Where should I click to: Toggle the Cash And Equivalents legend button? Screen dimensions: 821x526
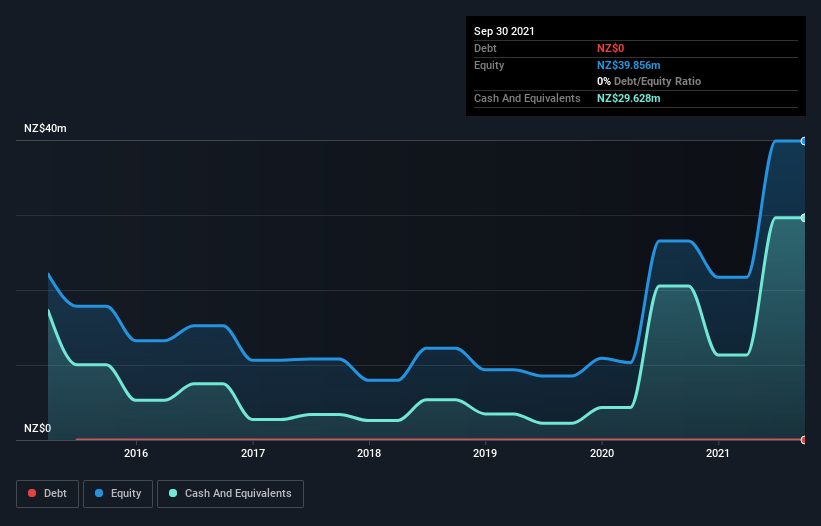tap(230, 494)
